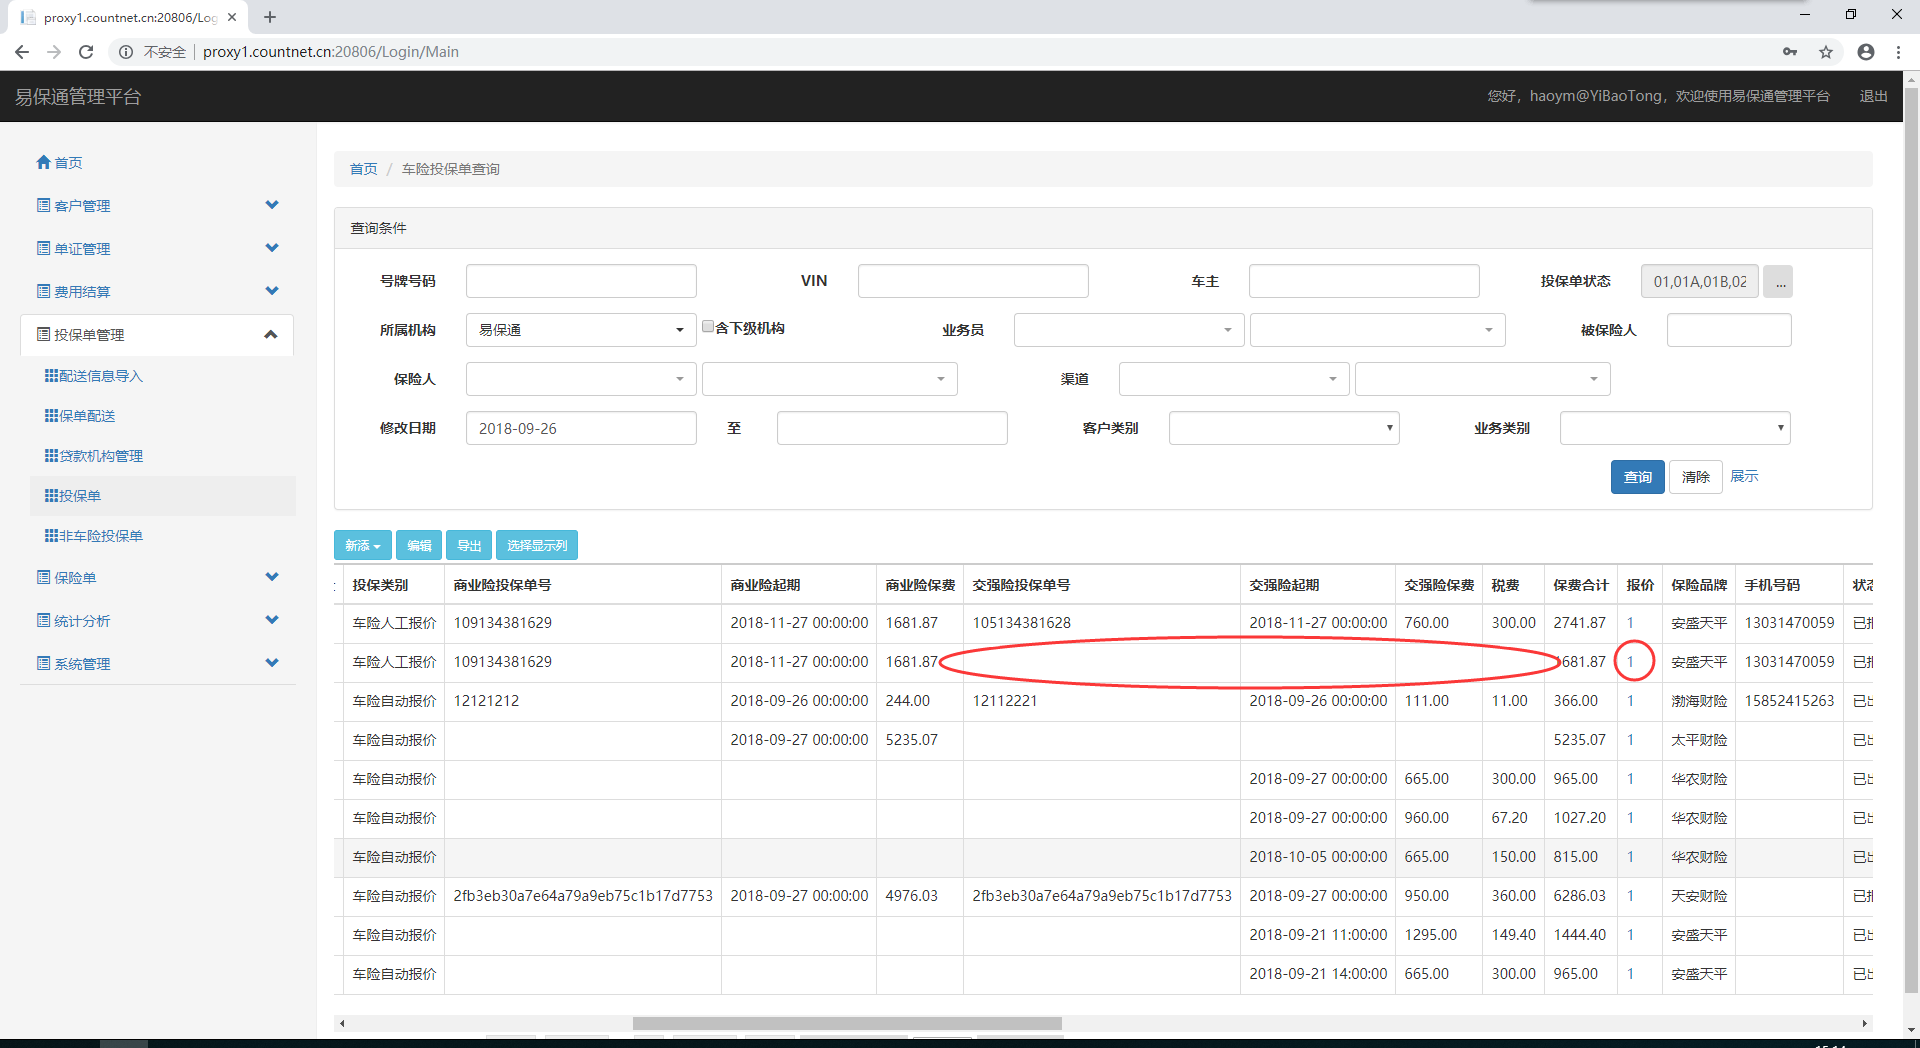Open the site security info icon
The height and width of the screenshot is (1048, 1920).
(x=126, y=52)
